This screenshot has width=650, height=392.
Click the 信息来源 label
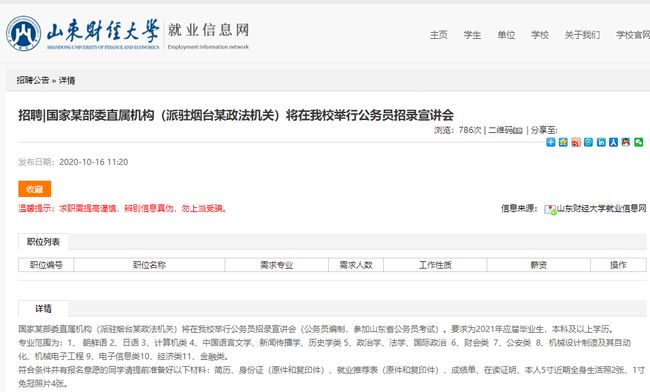519,208
